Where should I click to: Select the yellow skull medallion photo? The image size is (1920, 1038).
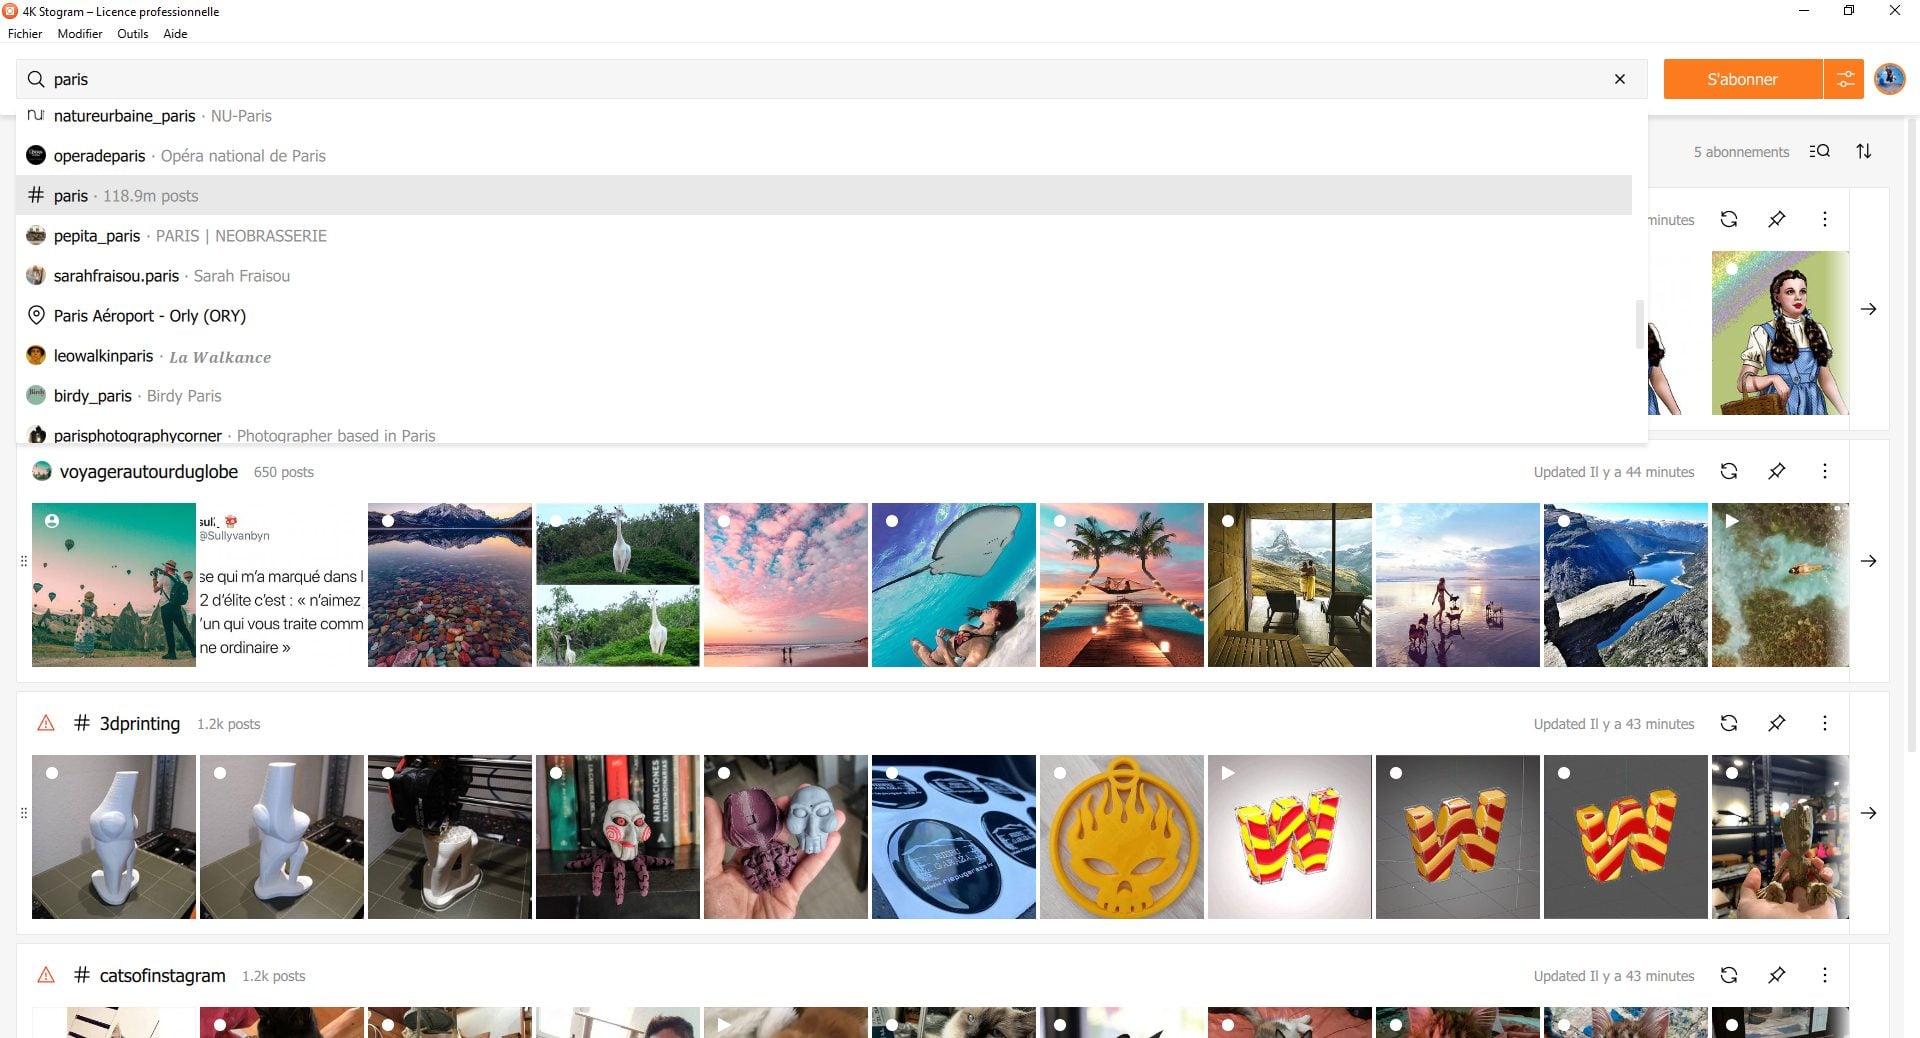[x=1122, y=837]
